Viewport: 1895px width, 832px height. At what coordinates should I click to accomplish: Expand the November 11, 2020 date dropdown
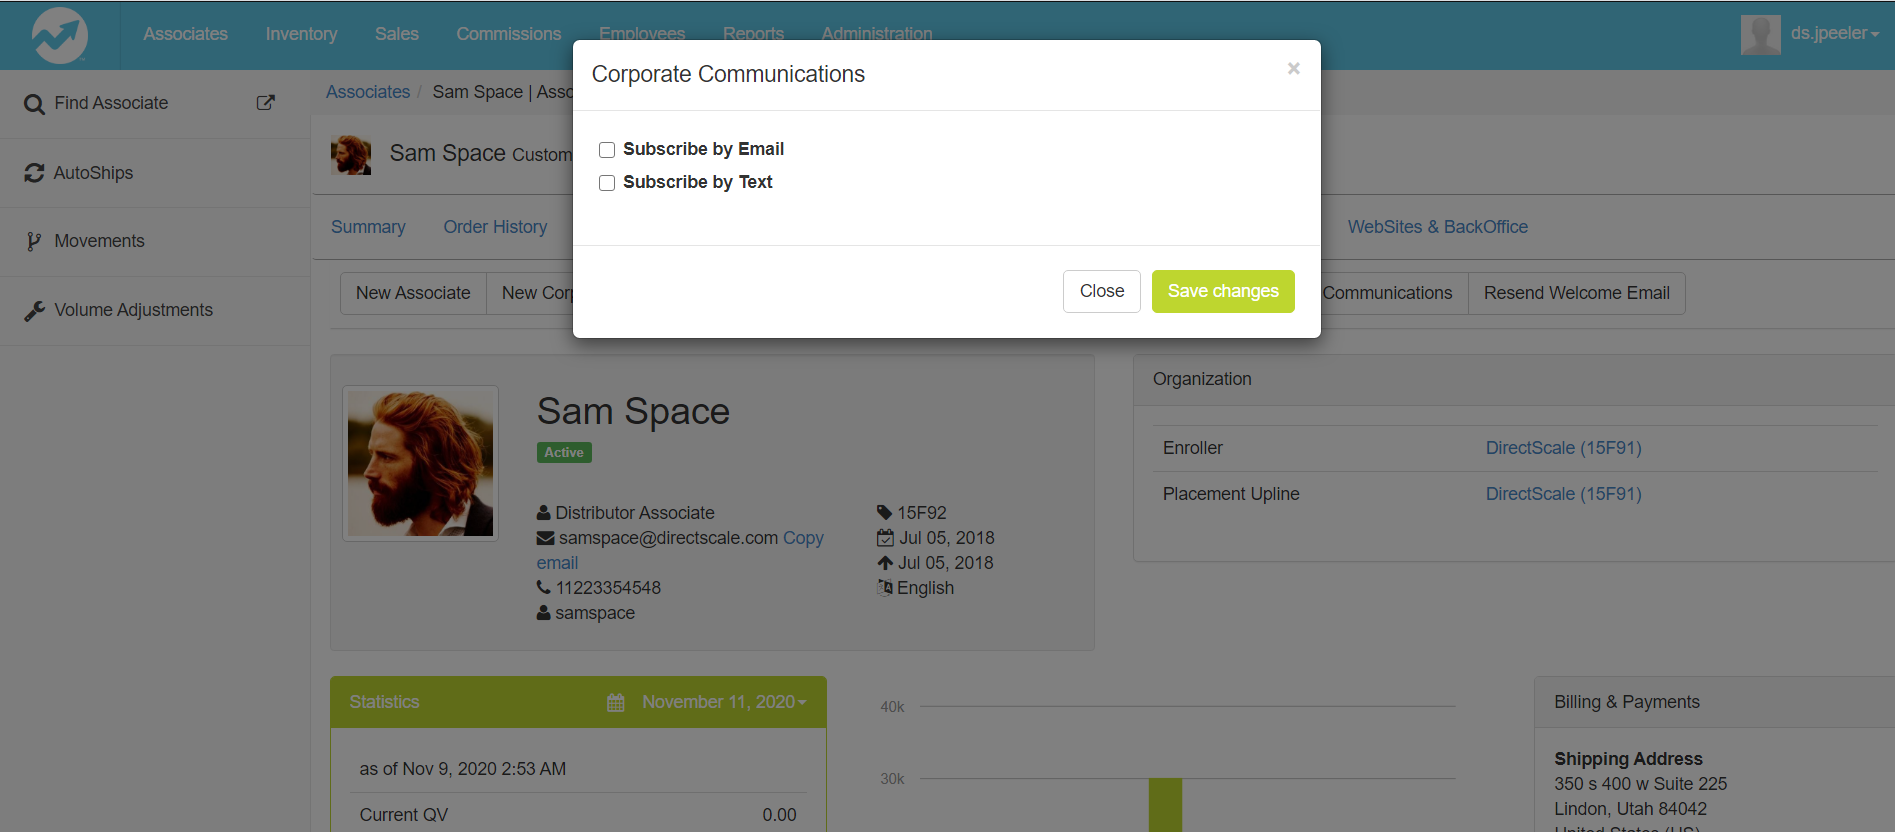[724, 702]
